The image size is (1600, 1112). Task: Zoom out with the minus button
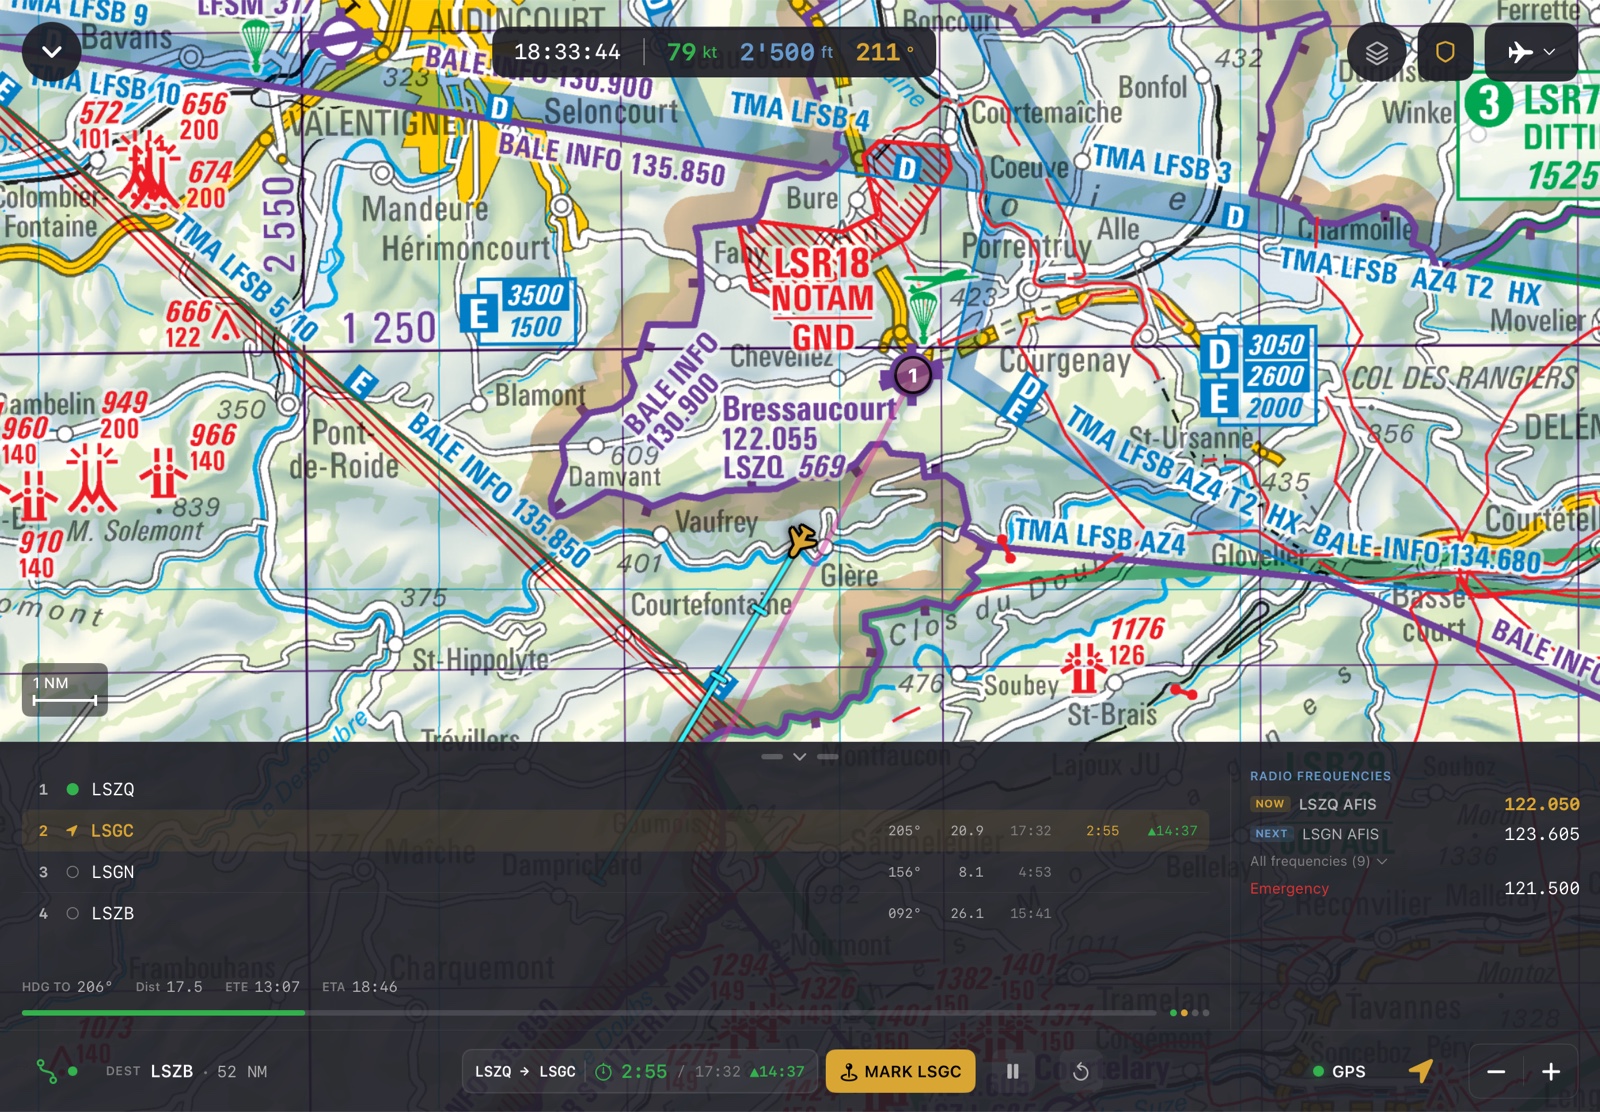pos(1496,1071)
